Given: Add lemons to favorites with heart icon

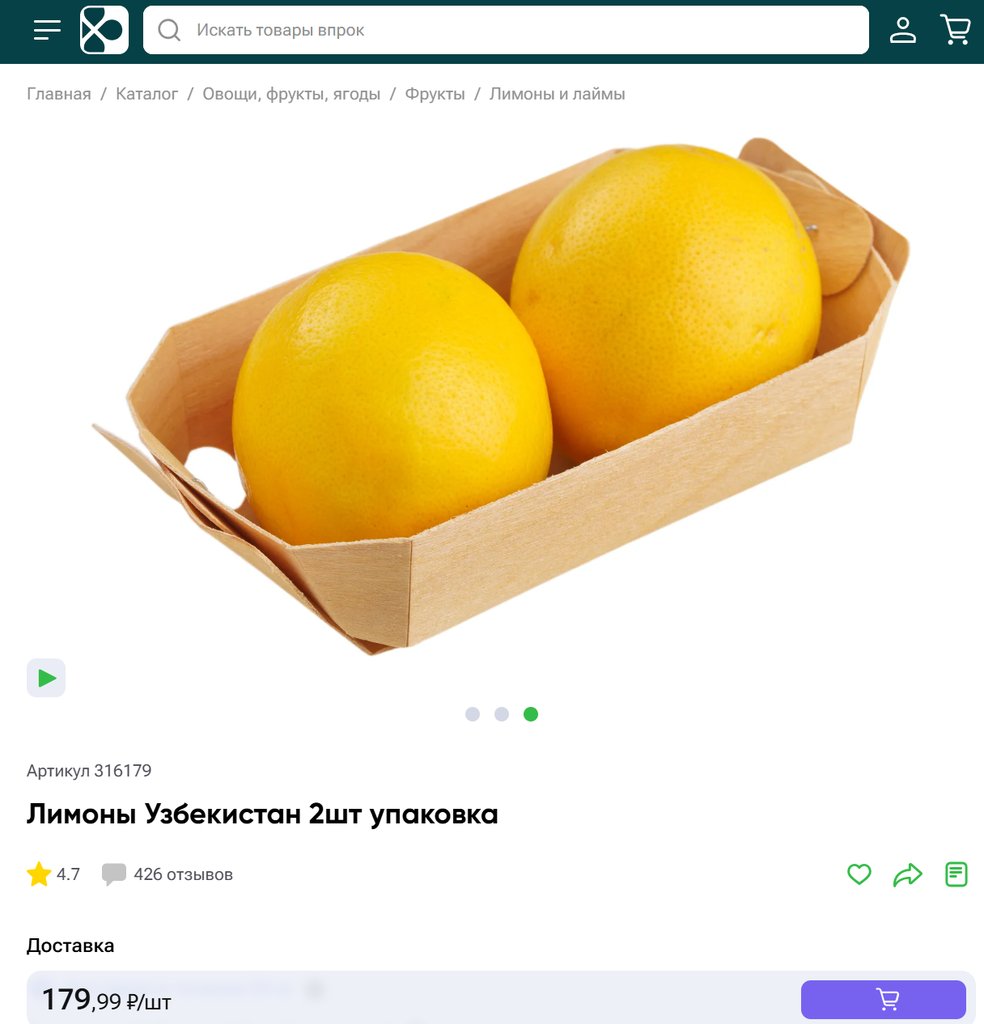Looking at the screenshot, I should (859, 874).
